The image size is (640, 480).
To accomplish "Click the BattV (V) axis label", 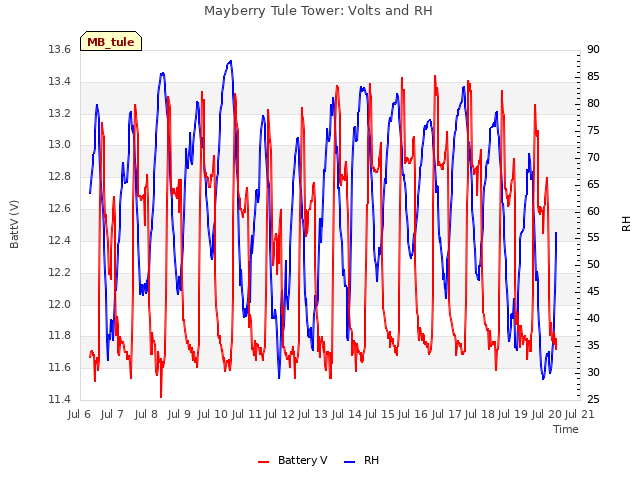I will click(14, 224).
